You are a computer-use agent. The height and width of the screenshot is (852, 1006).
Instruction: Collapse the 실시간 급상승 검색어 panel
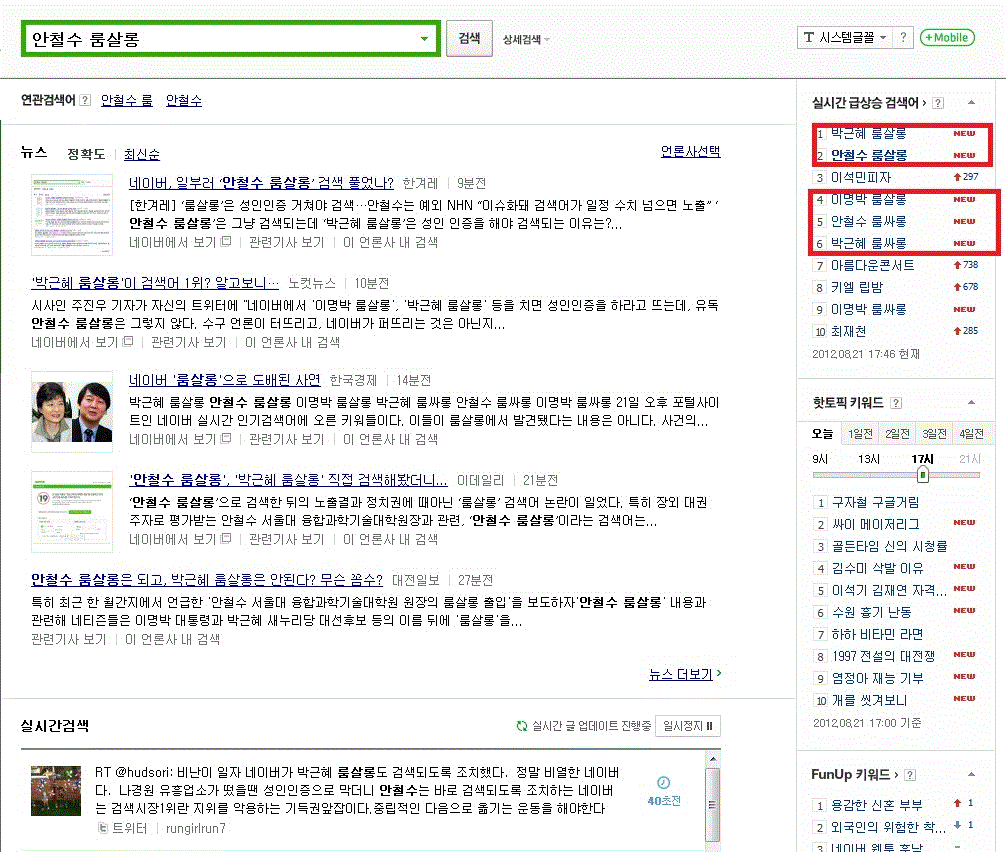(x=970, y=102)
